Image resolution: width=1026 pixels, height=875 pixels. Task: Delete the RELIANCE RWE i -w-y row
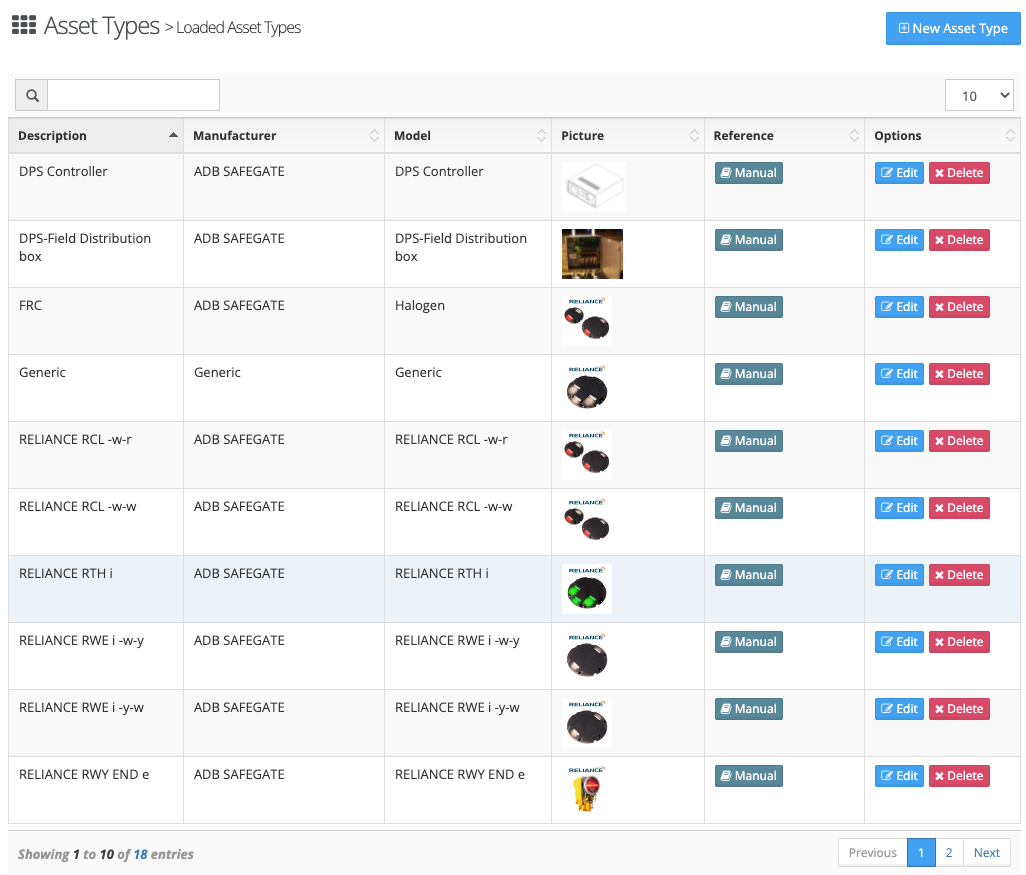(x=959, y=642)
